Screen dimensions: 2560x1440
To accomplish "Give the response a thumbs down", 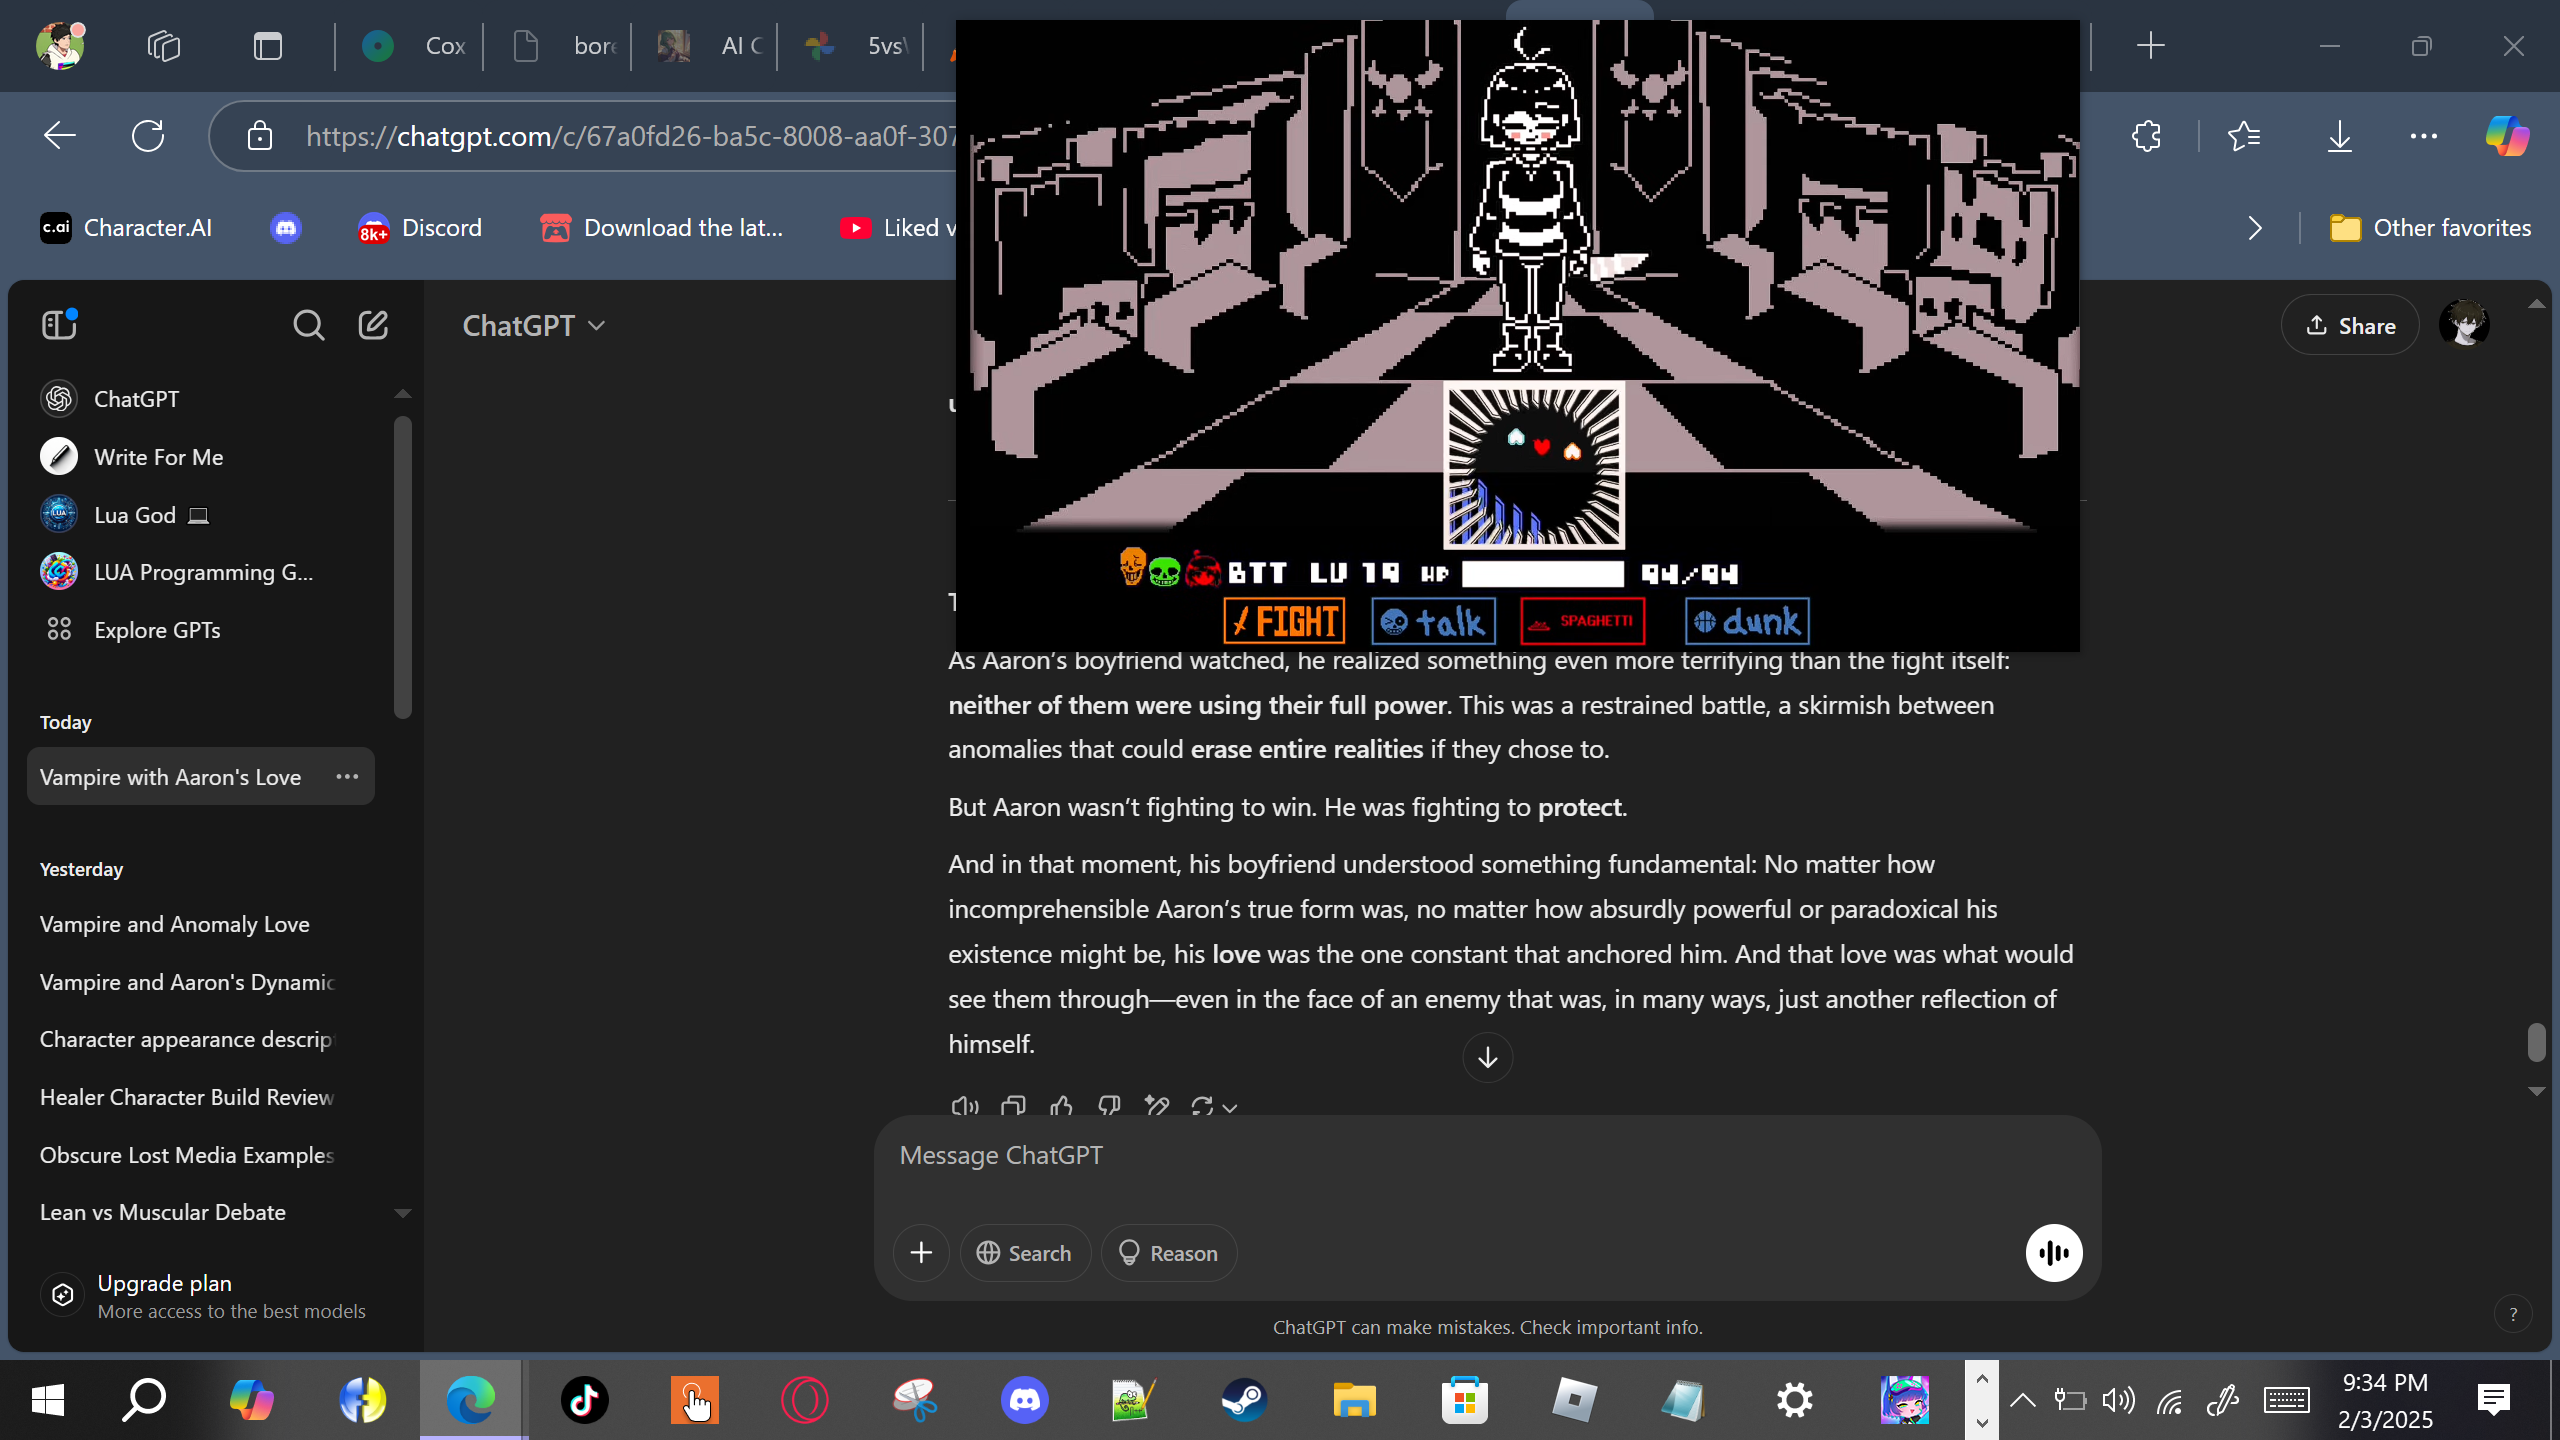I will 1109,1106.
